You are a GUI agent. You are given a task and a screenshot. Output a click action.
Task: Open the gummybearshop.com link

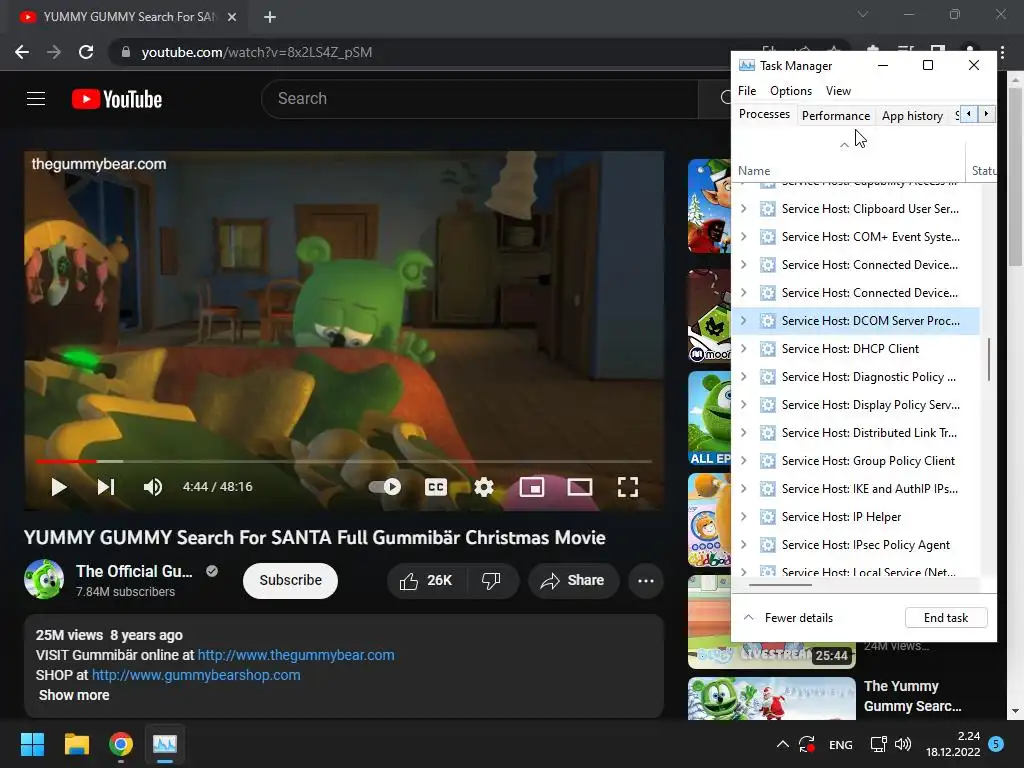pos(196,675)
